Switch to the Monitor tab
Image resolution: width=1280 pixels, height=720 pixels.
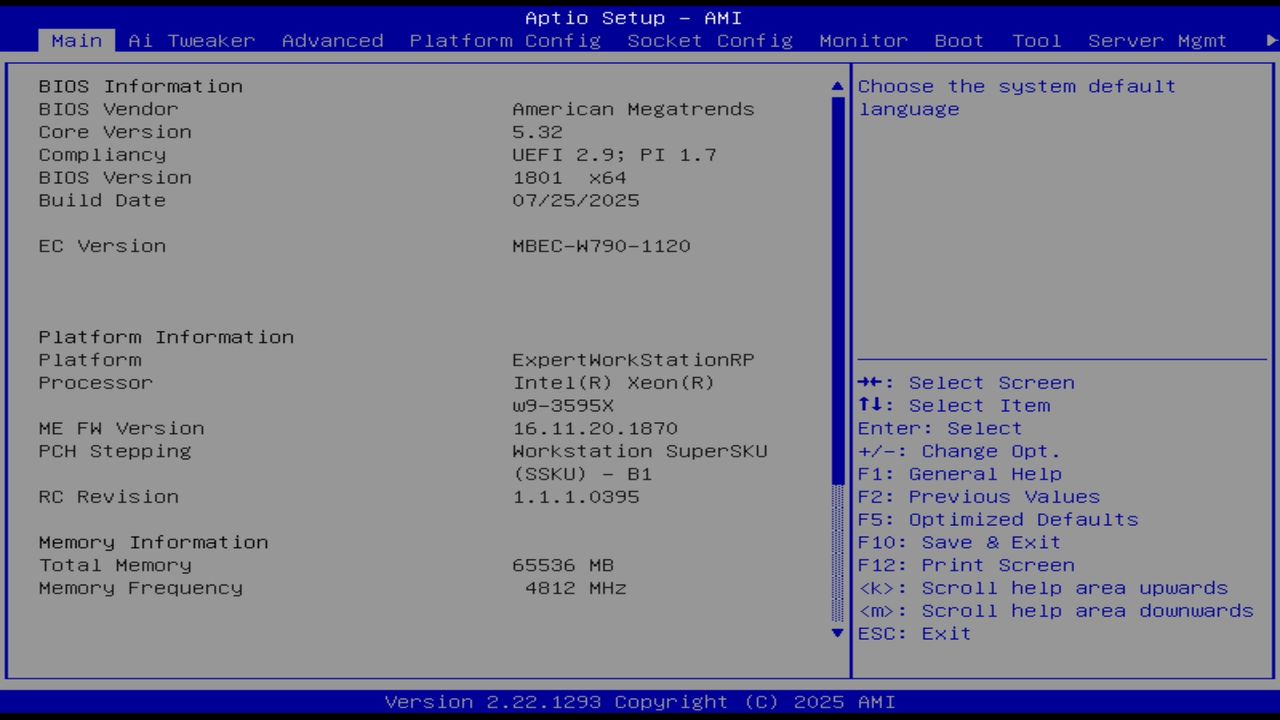(x=863, y=41)
